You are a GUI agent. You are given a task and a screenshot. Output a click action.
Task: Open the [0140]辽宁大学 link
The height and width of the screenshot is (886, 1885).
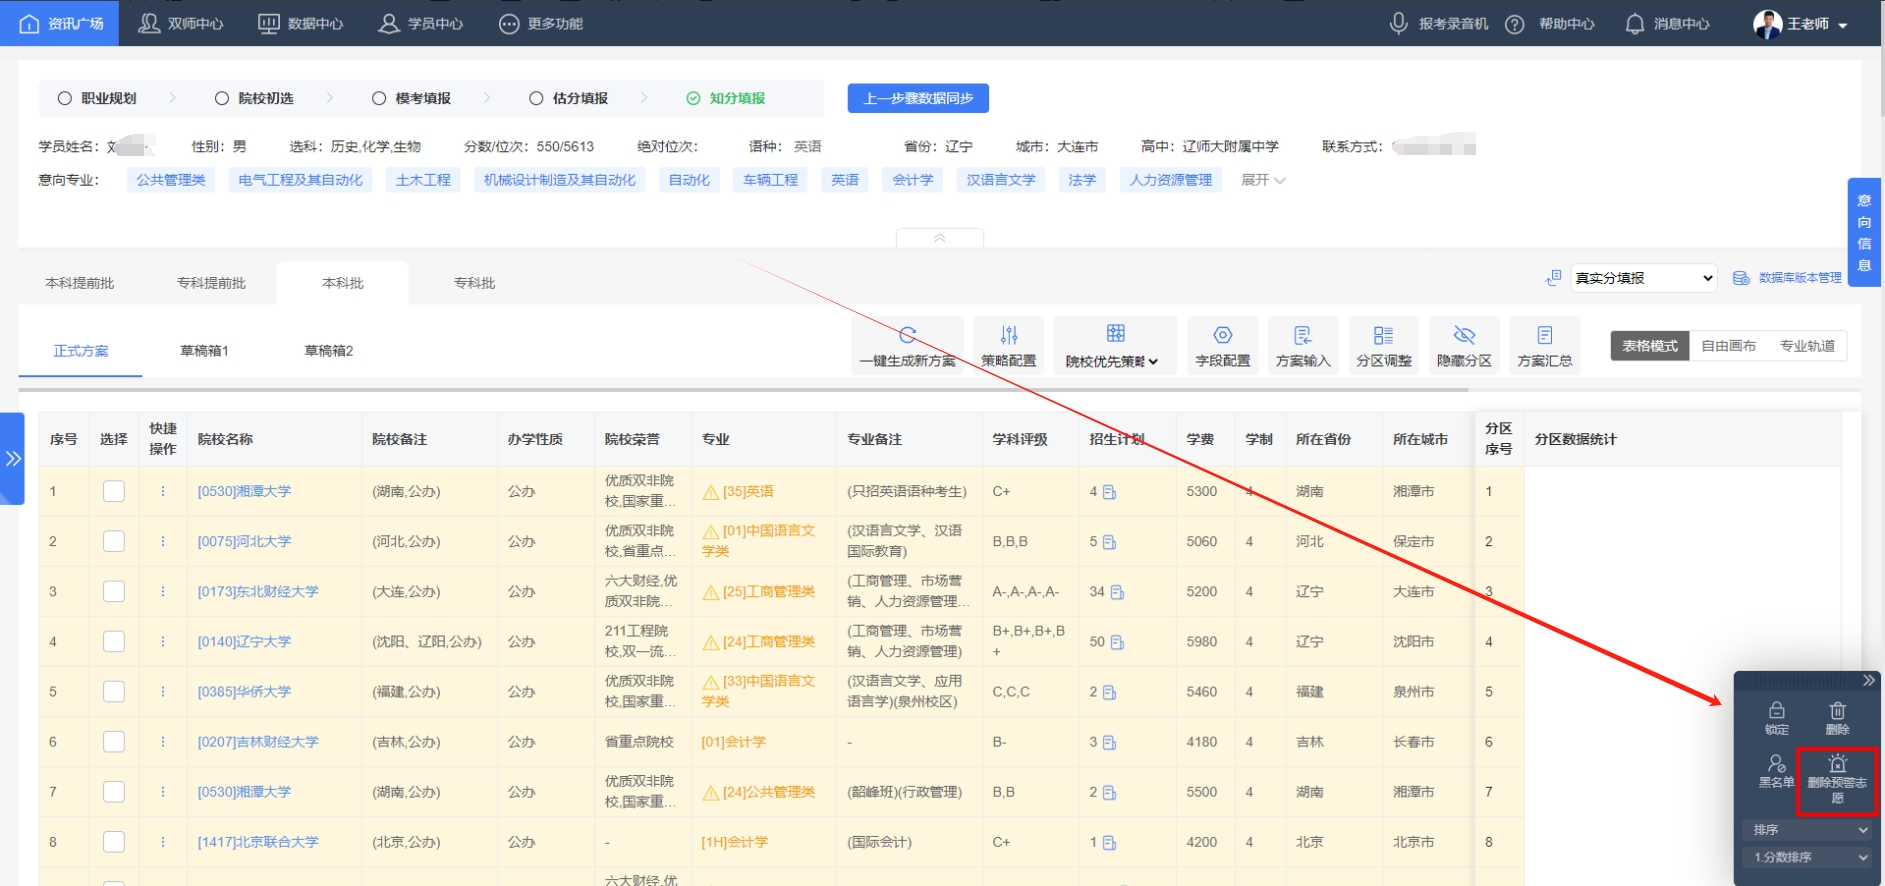tap(244, 641)
